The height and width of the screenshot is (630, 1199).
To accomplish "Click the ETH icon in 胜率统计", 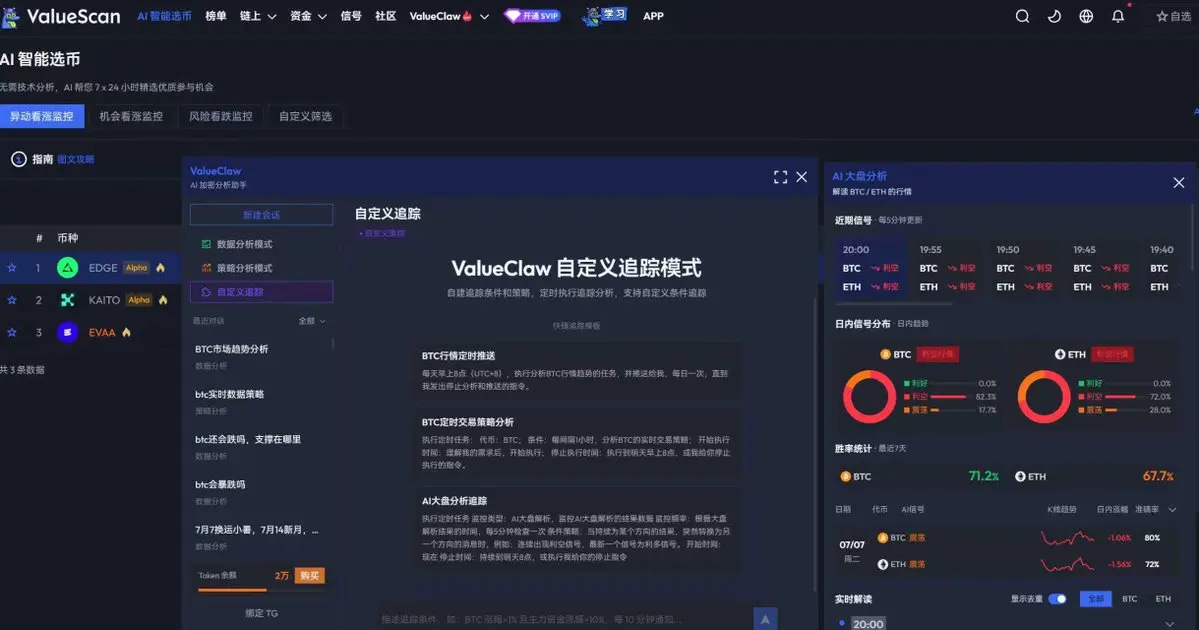I will point(1020,476).
